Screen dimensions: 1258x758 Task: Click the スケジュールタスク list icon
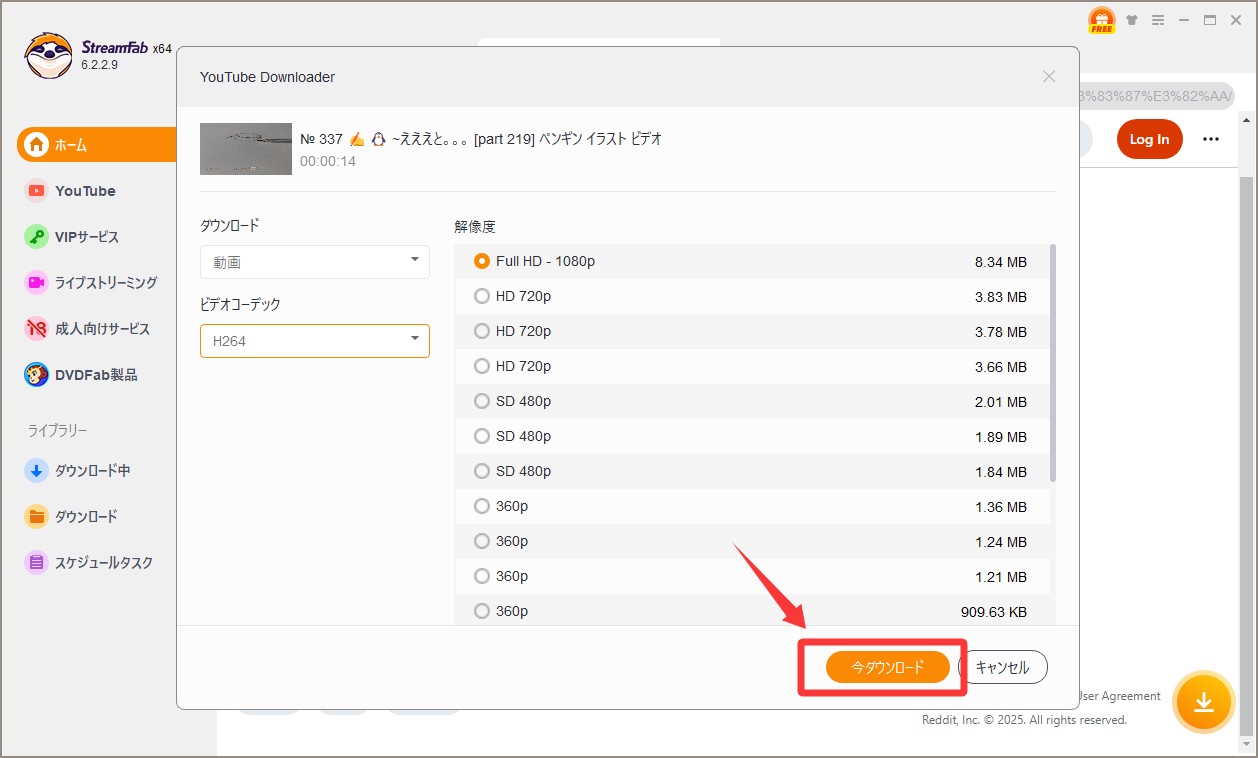37,562
